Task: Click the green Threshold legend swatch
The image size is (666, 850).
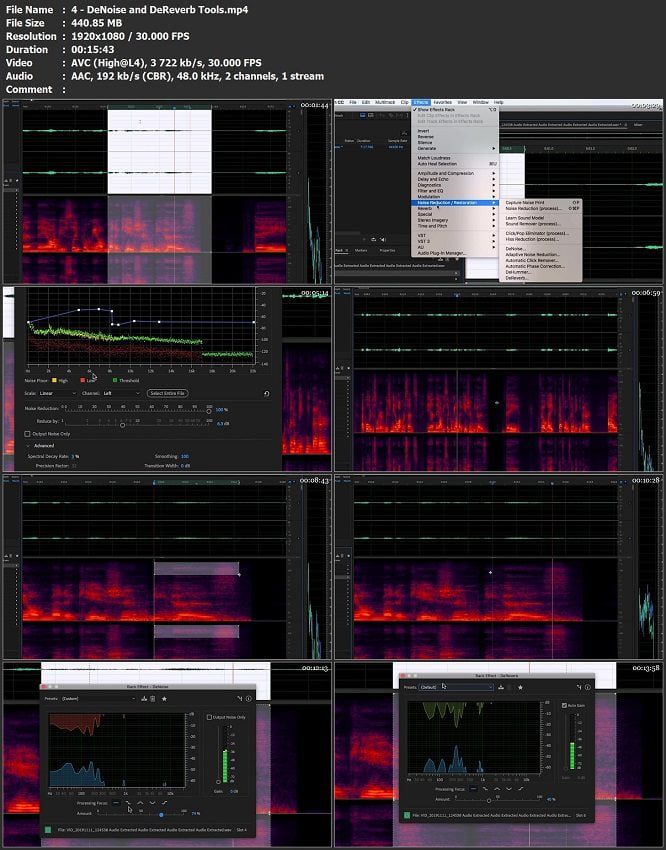Action: click(115, 381)
